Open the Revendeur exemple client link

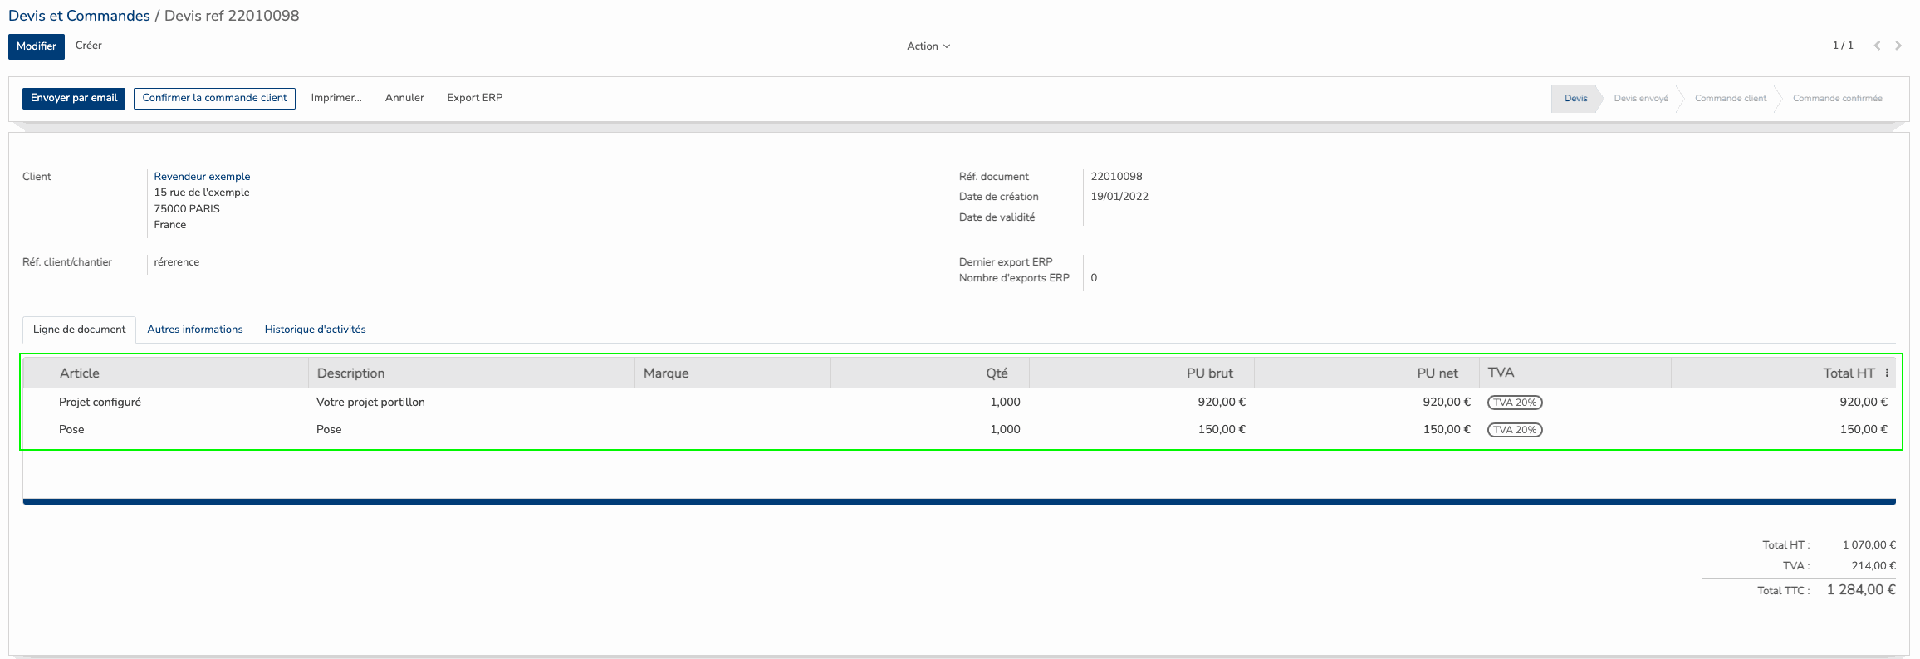202,176
